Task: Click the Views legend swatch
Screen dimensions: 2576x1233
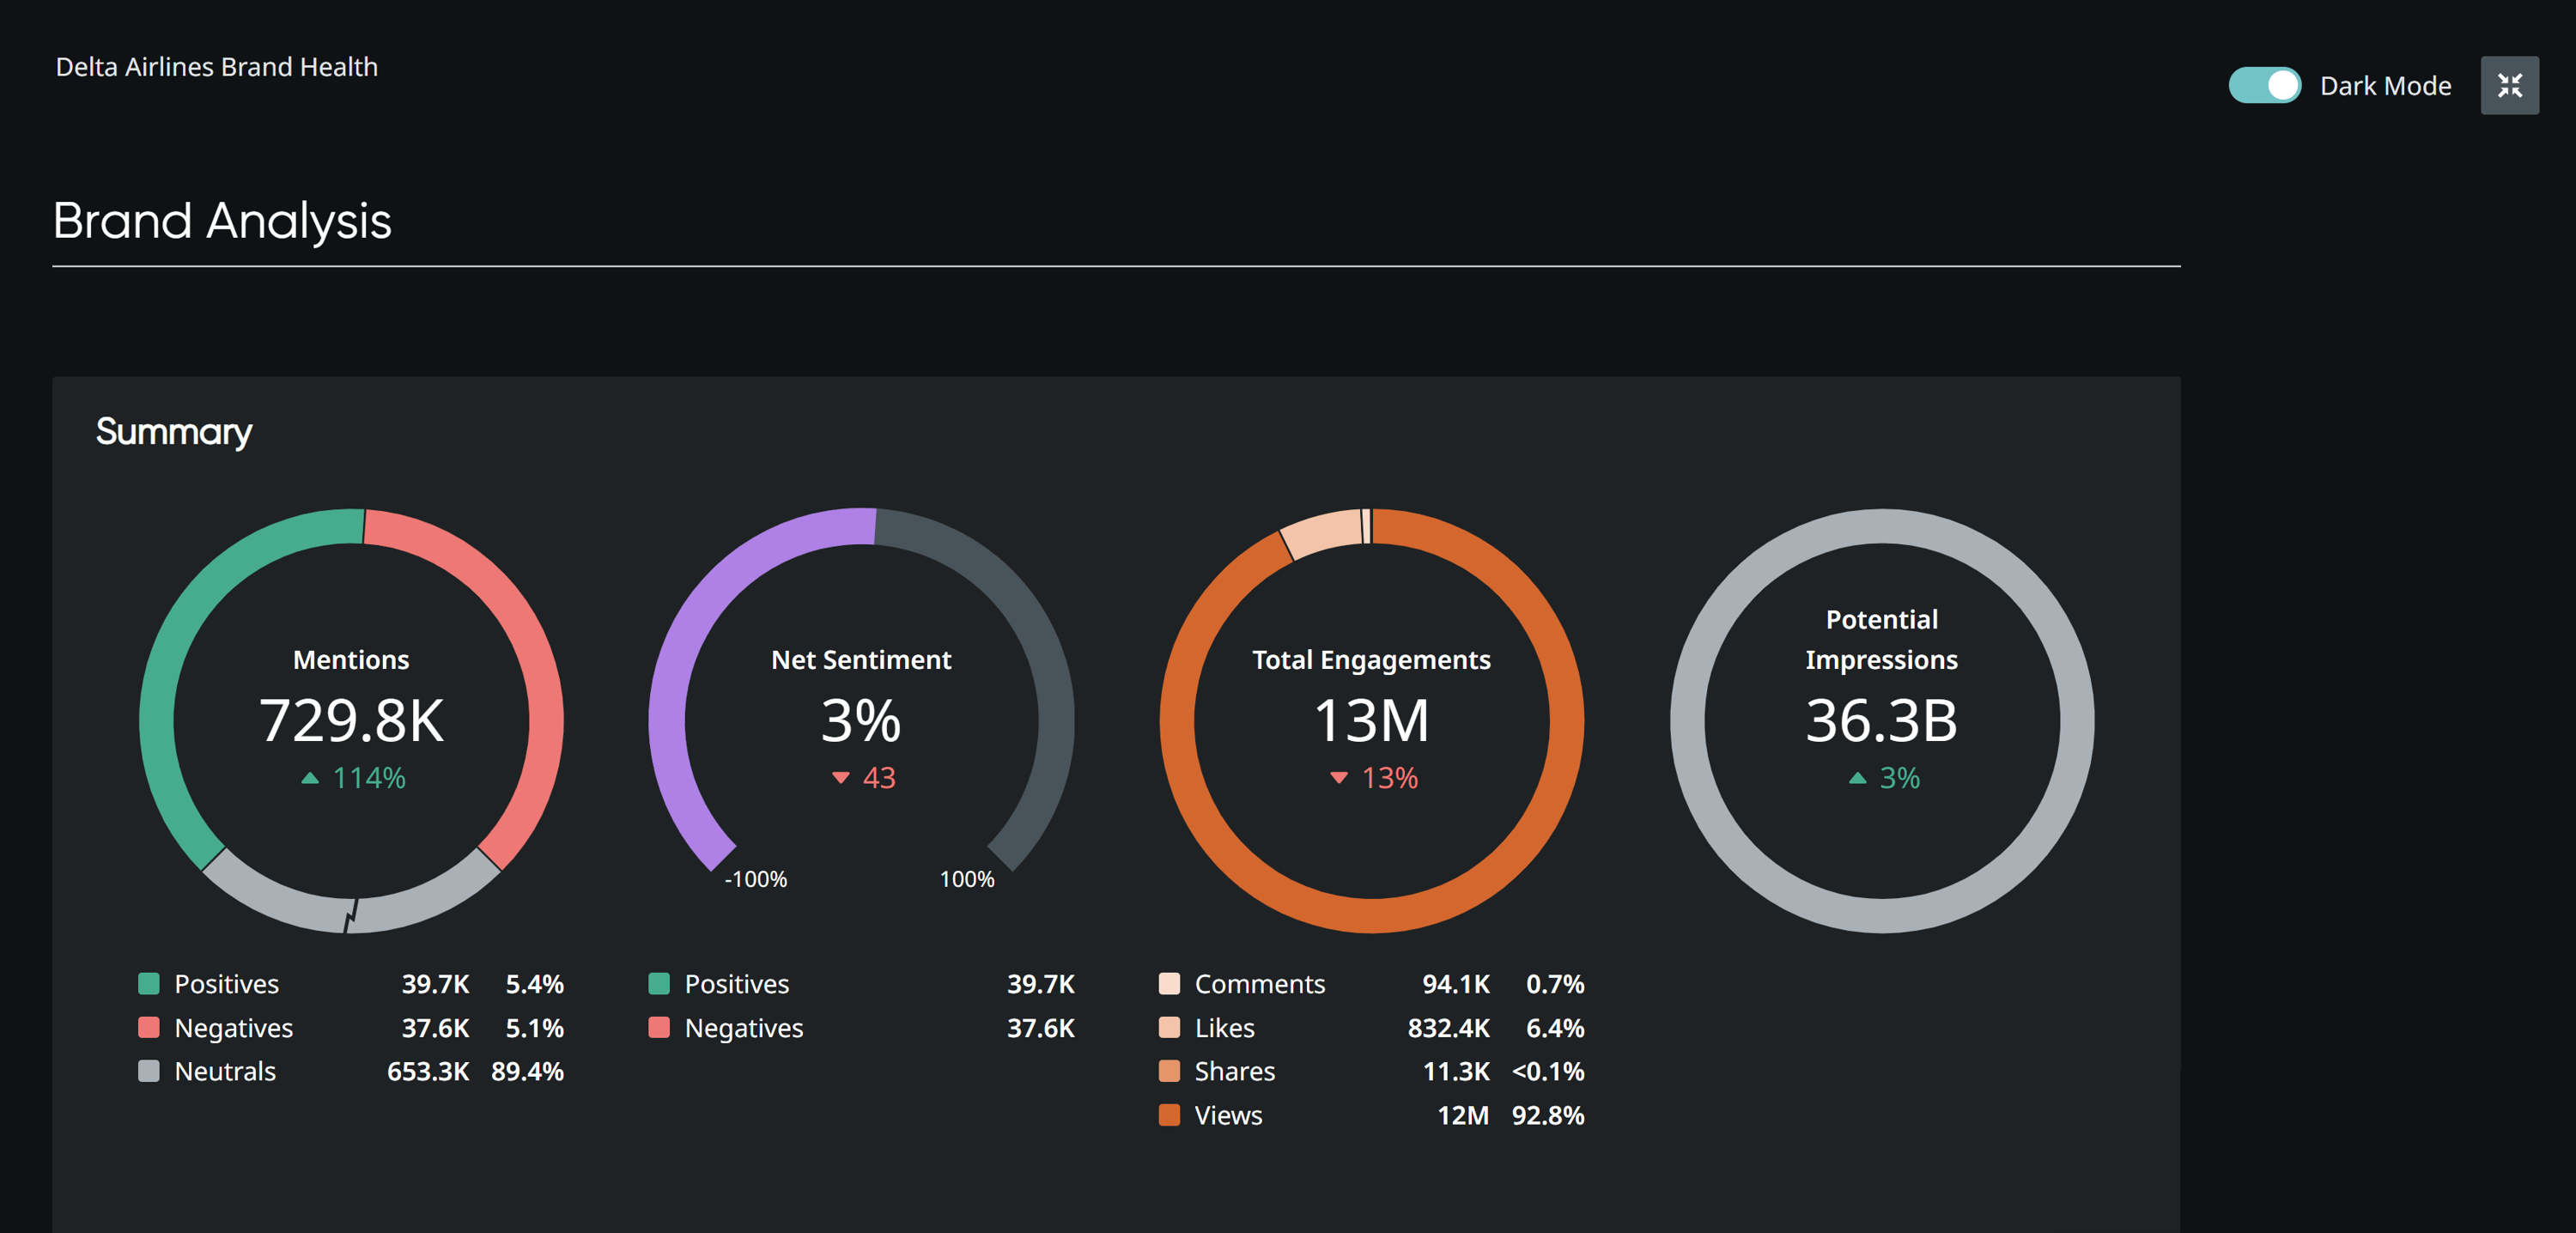Action: [x=1169, y=1114]
